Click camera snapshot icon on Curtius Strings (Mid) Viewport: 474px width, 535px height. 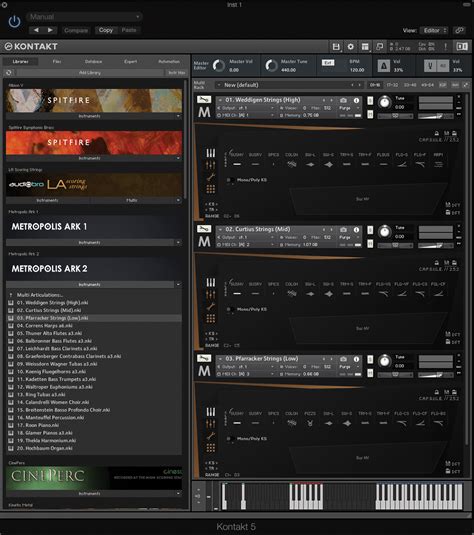[343, 230]
